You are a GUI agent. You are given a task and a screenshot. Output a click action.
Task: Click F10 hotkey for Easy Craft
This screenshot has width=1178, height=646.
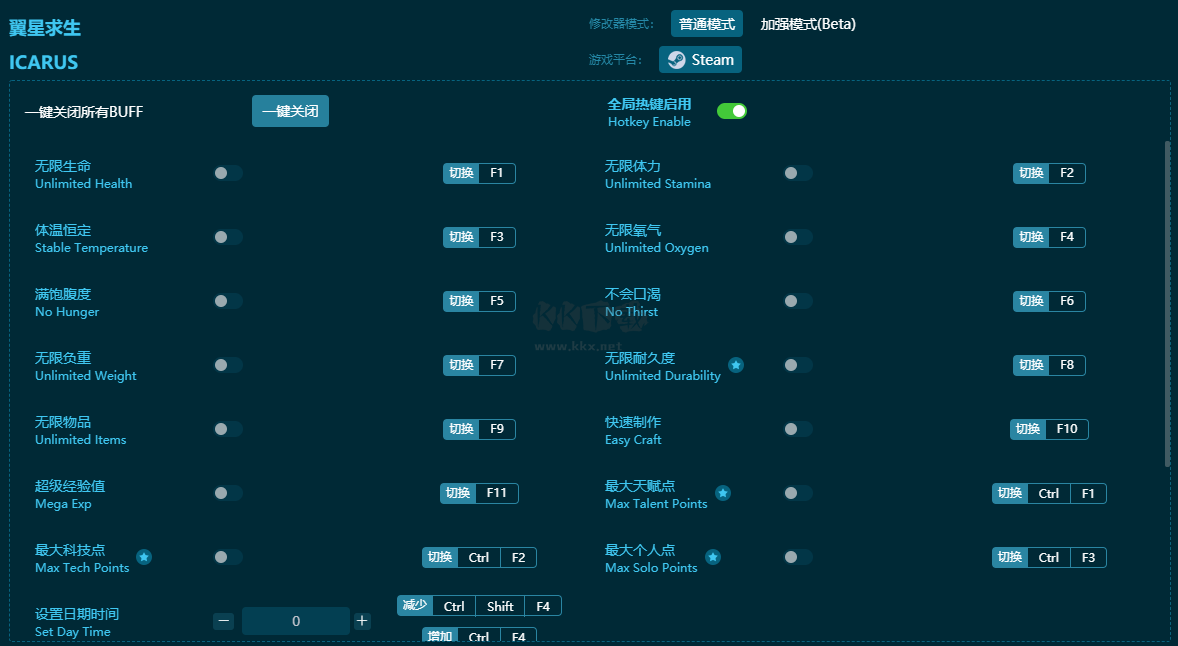pyautogui.click(x=1067, y=429)
